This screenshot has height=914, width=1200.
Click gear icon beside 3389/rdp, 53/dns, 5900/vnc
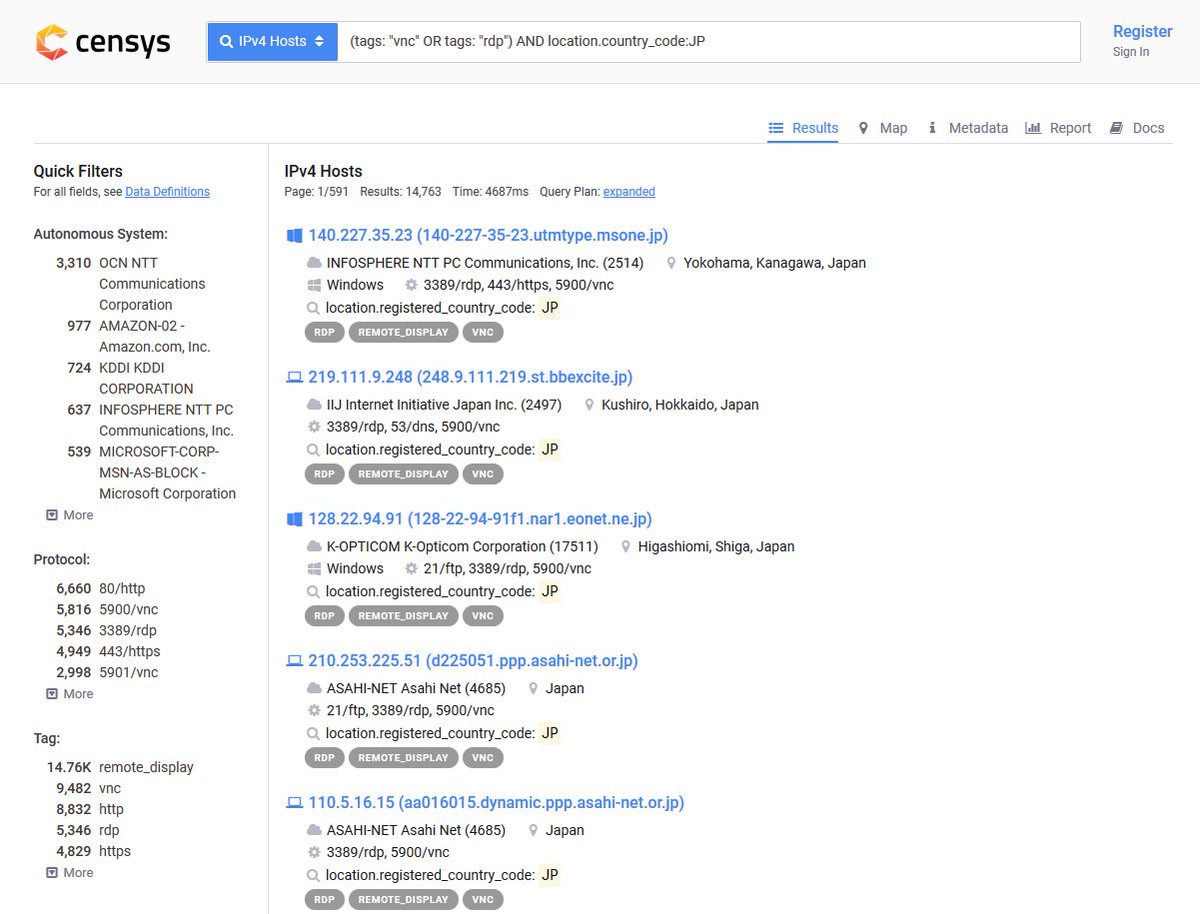pos(314,427)
